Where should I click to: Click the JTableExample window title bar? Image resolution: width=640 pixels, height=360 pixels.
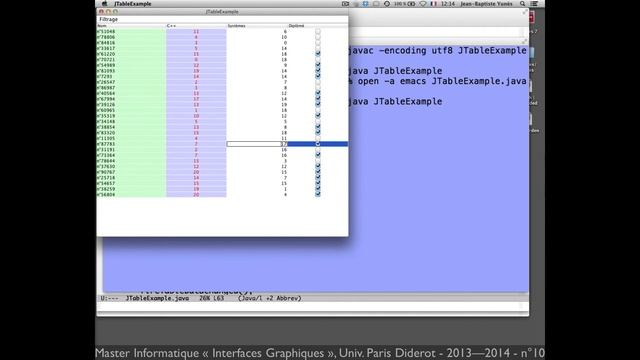[222, 12]
